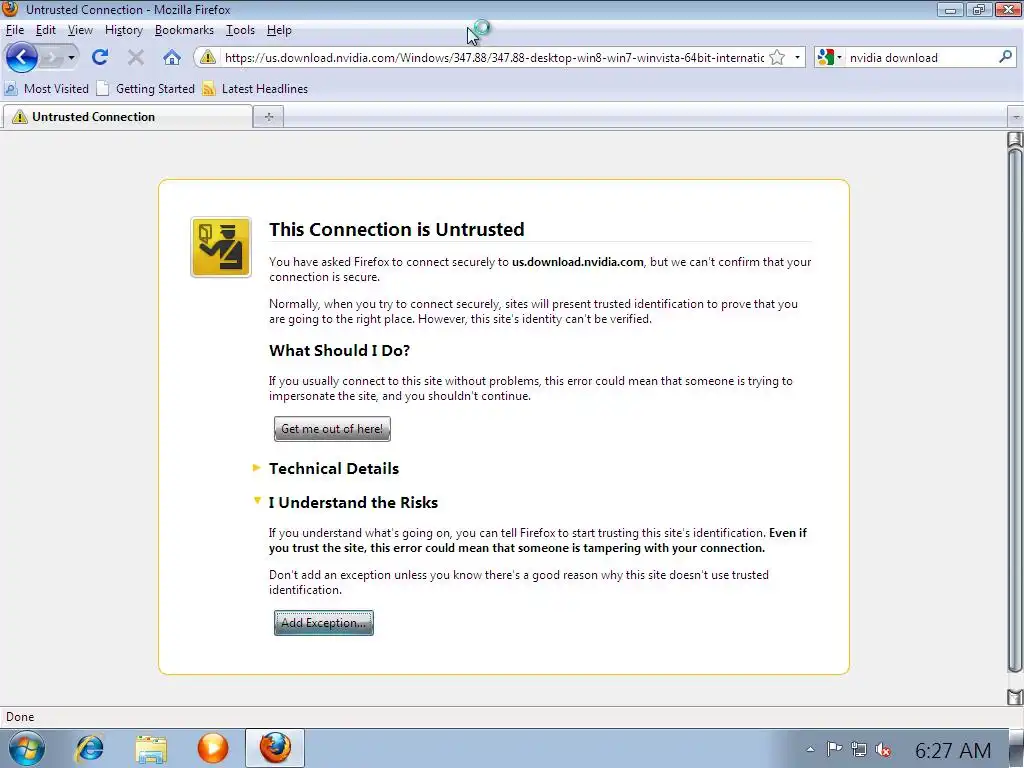Open the list all tabs dropdown
Image resolution: width=1024 pixels, height=768 pixels.
point(1016,117)
